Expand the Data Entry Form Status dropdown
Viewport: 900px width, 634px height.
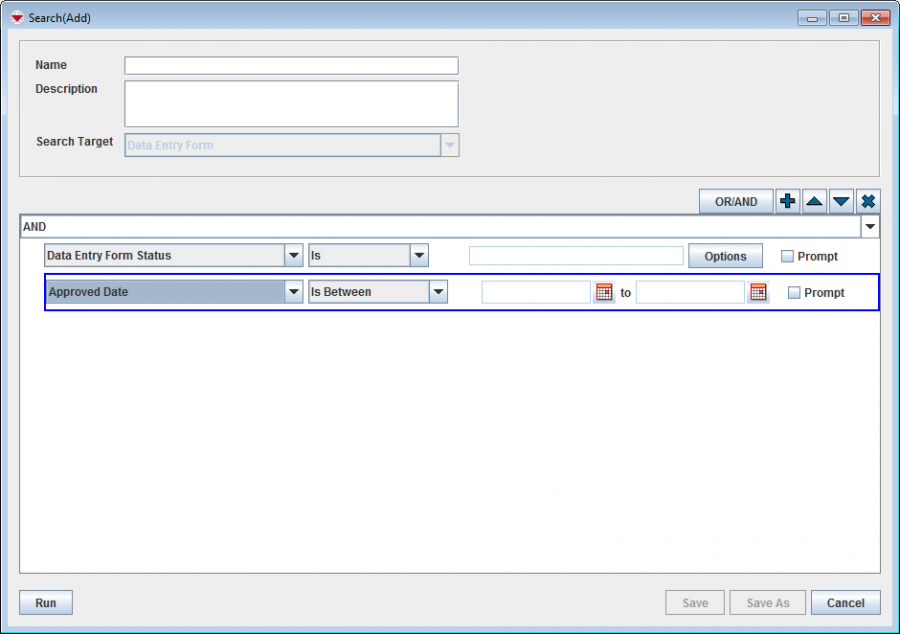[294, 256]
